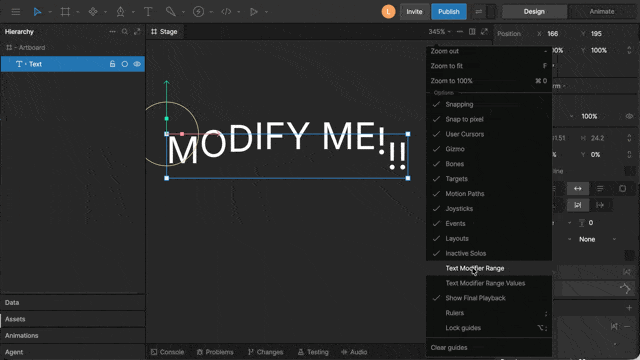Viewport: 640px width, 360px height.
Task: Open Select tool dropdown arrow
Action: click(x=50, y=12)
